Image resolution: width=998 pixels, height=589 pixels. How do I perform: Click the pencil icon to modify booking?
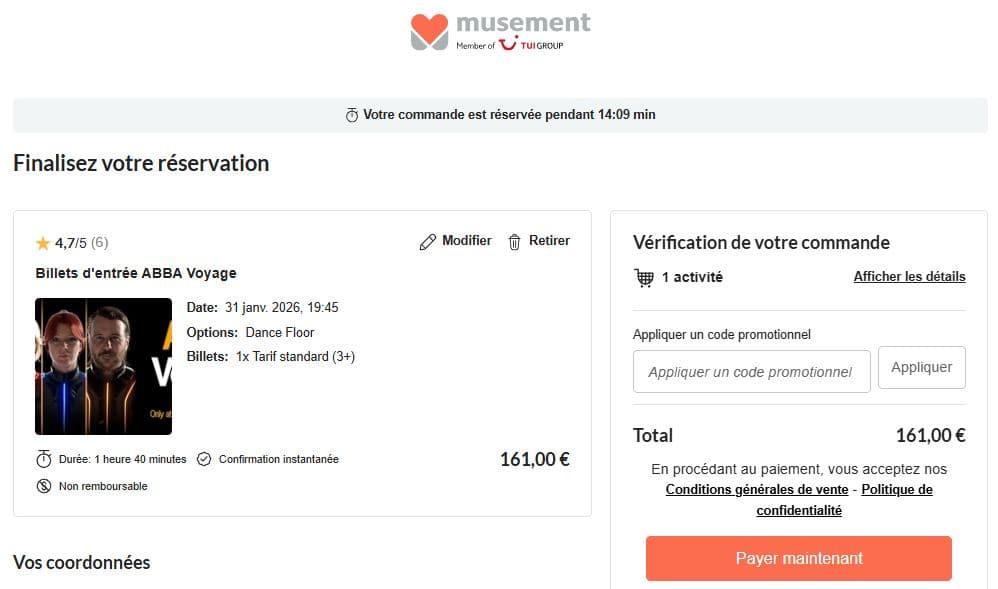pyautogui.click(x=427, y=240)
